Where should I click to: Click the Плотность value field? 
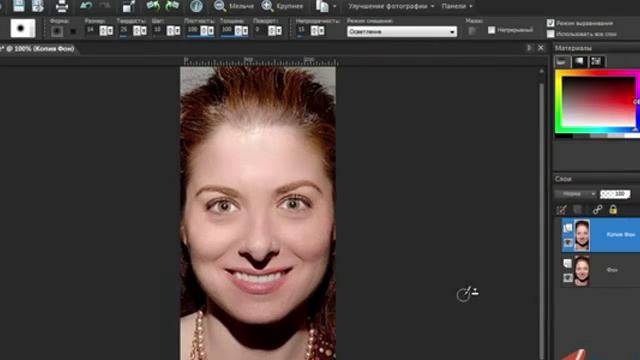coord(193,30)
